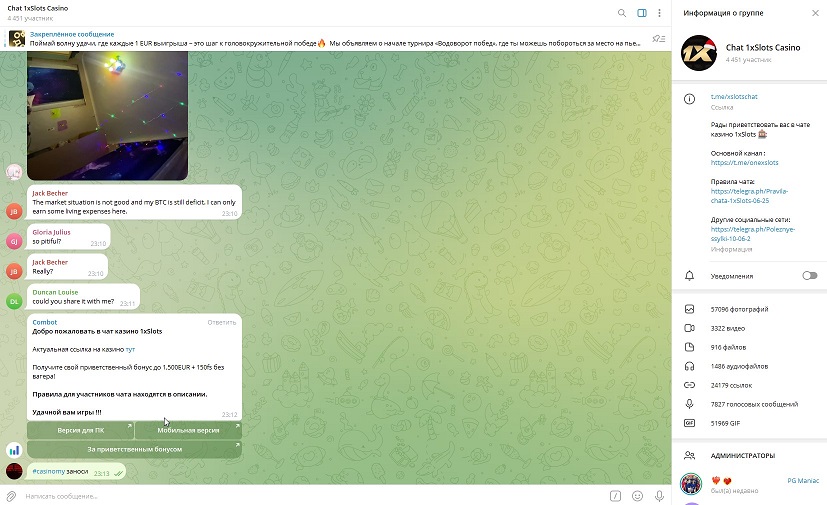
Task: Open bot commands slash icon
Action: pos(616,496)
